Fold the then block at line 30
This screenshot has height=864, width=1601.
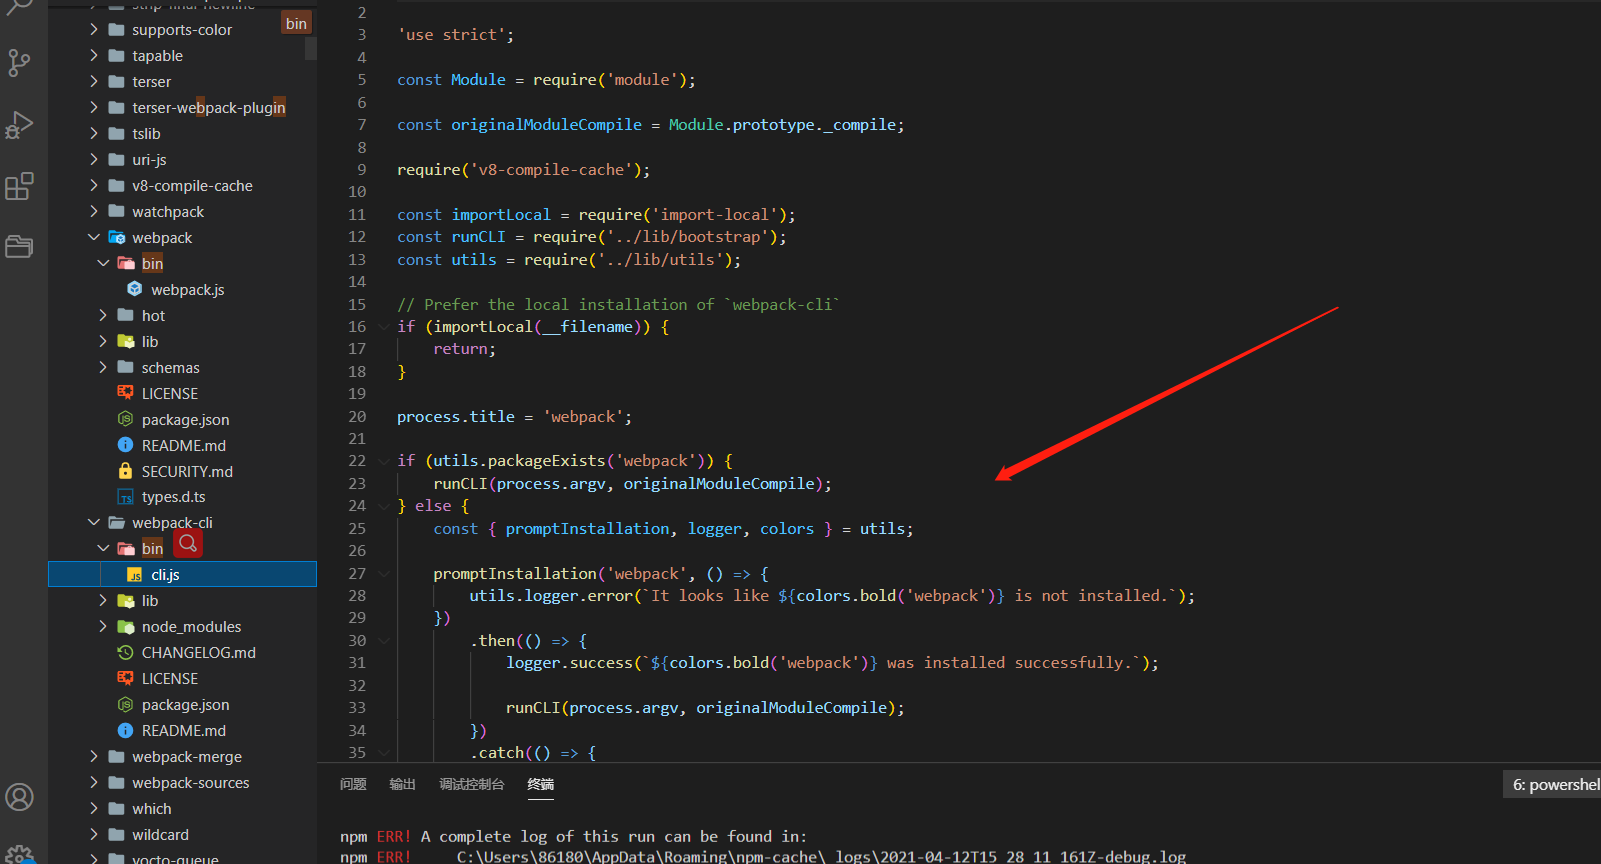pos(384,640)
